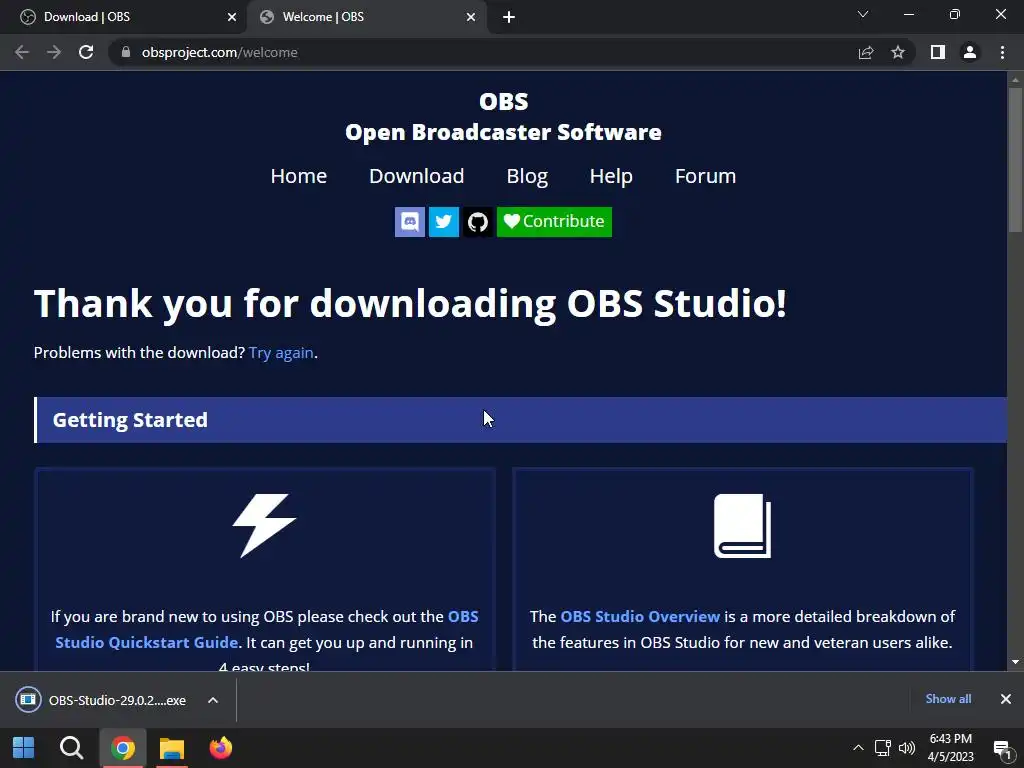The width and height of the screenshot is (1024, 768).
Task: Close the downloads bar
Action: (x=1006, y=699)
